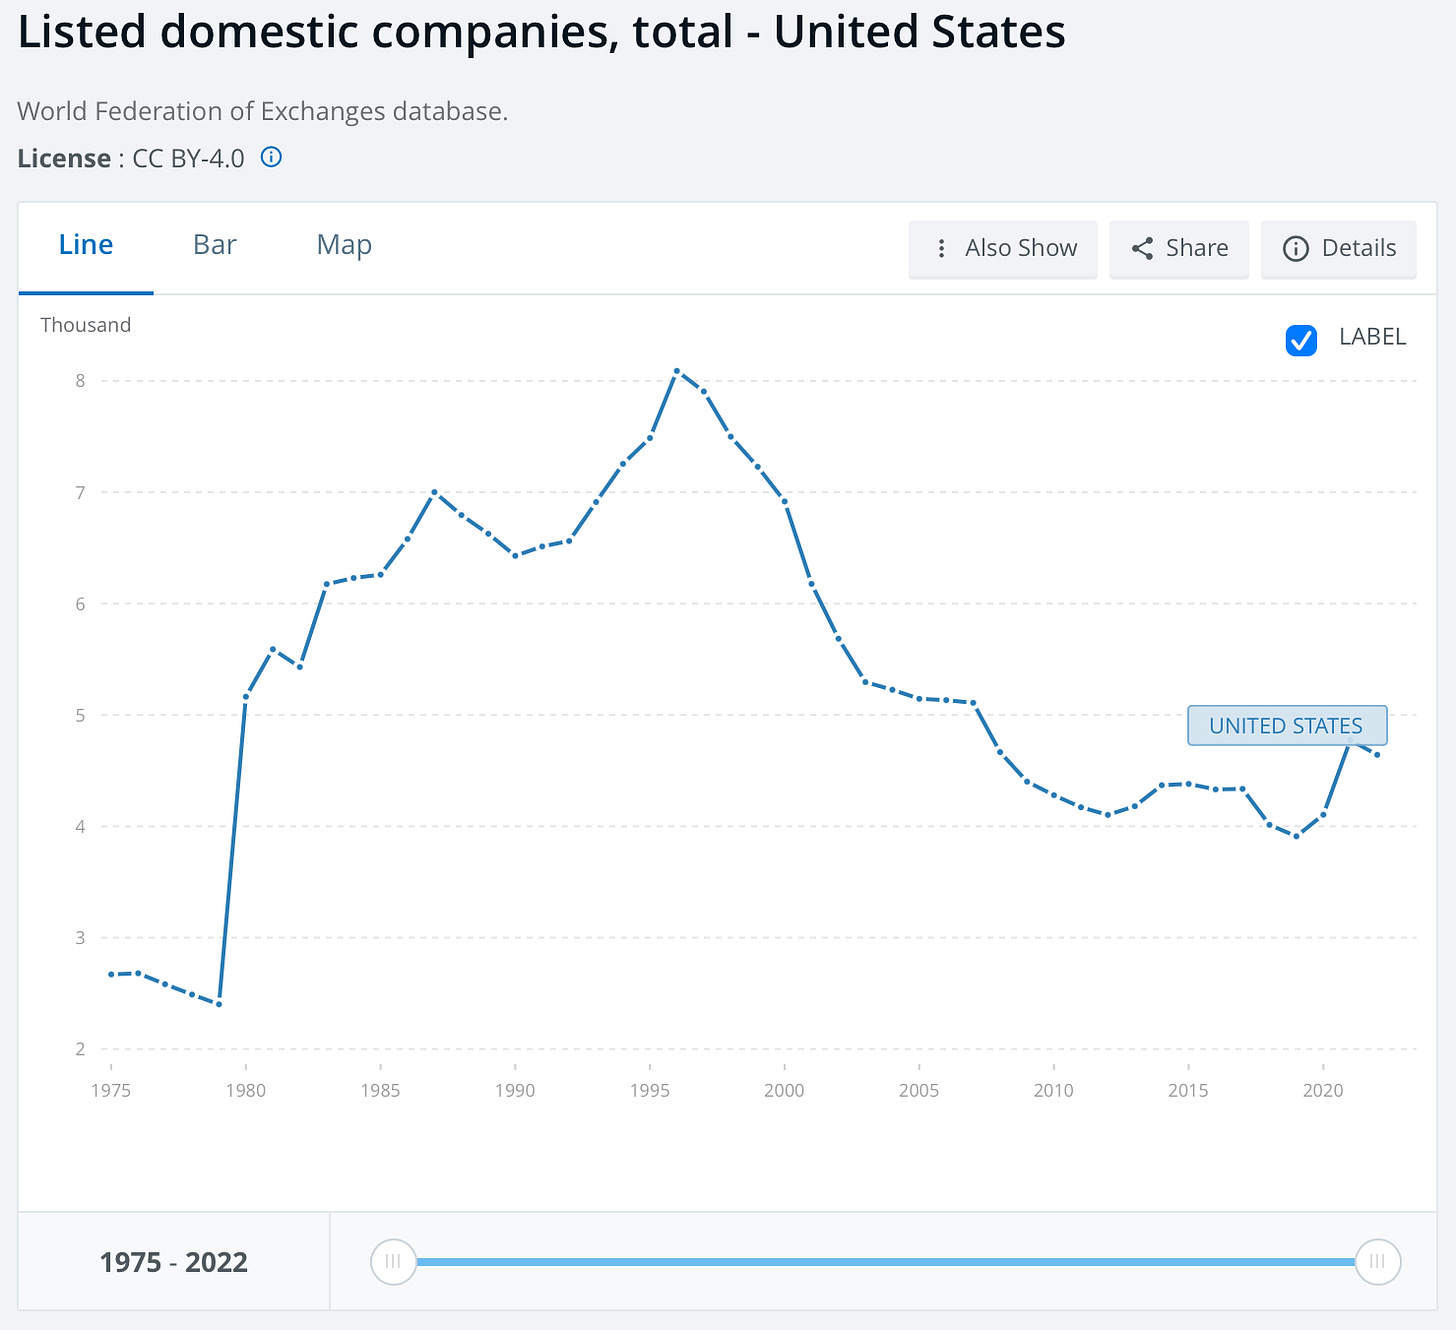Click the right year-range slider handle
Screen dimensions: 1456x1330
point(1378,1262)
